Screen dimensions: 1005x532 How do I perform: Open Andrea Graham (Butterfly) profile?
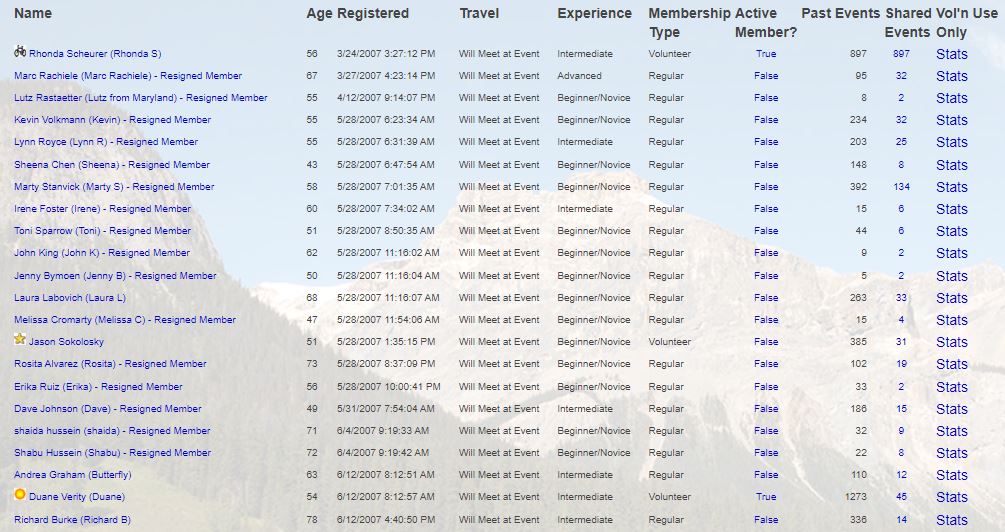[x=72, y=475]
